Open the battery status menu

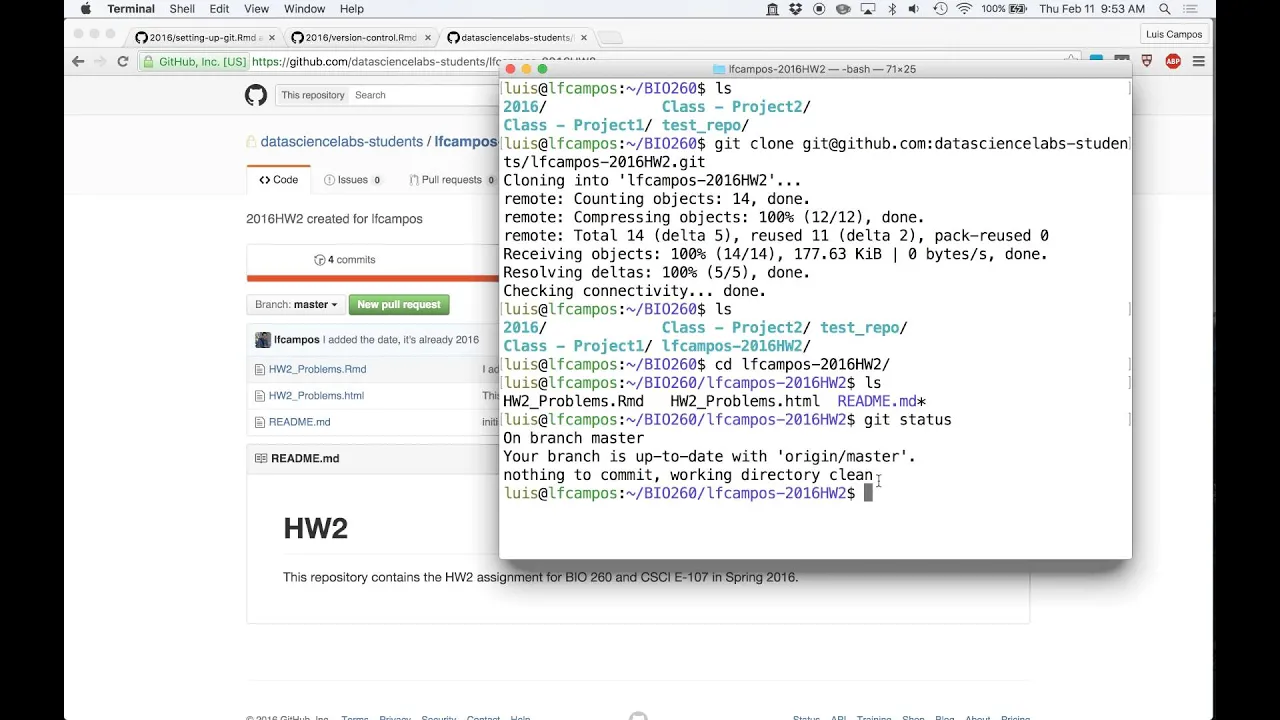coord(1003,9)
